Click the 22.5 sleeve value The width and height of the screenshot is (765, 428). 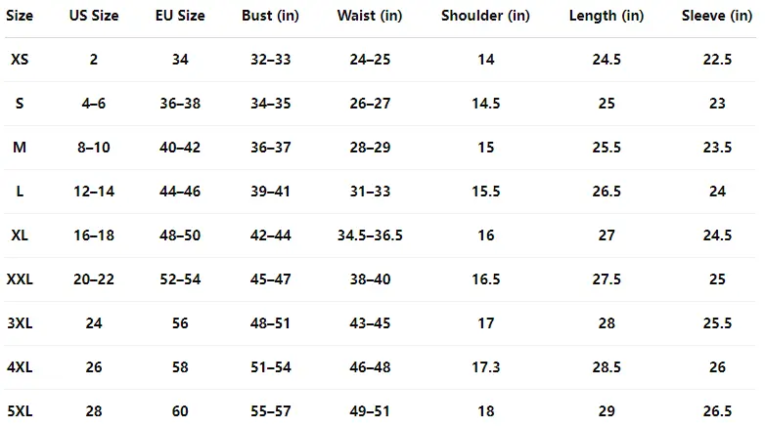(x=717, y=60)
